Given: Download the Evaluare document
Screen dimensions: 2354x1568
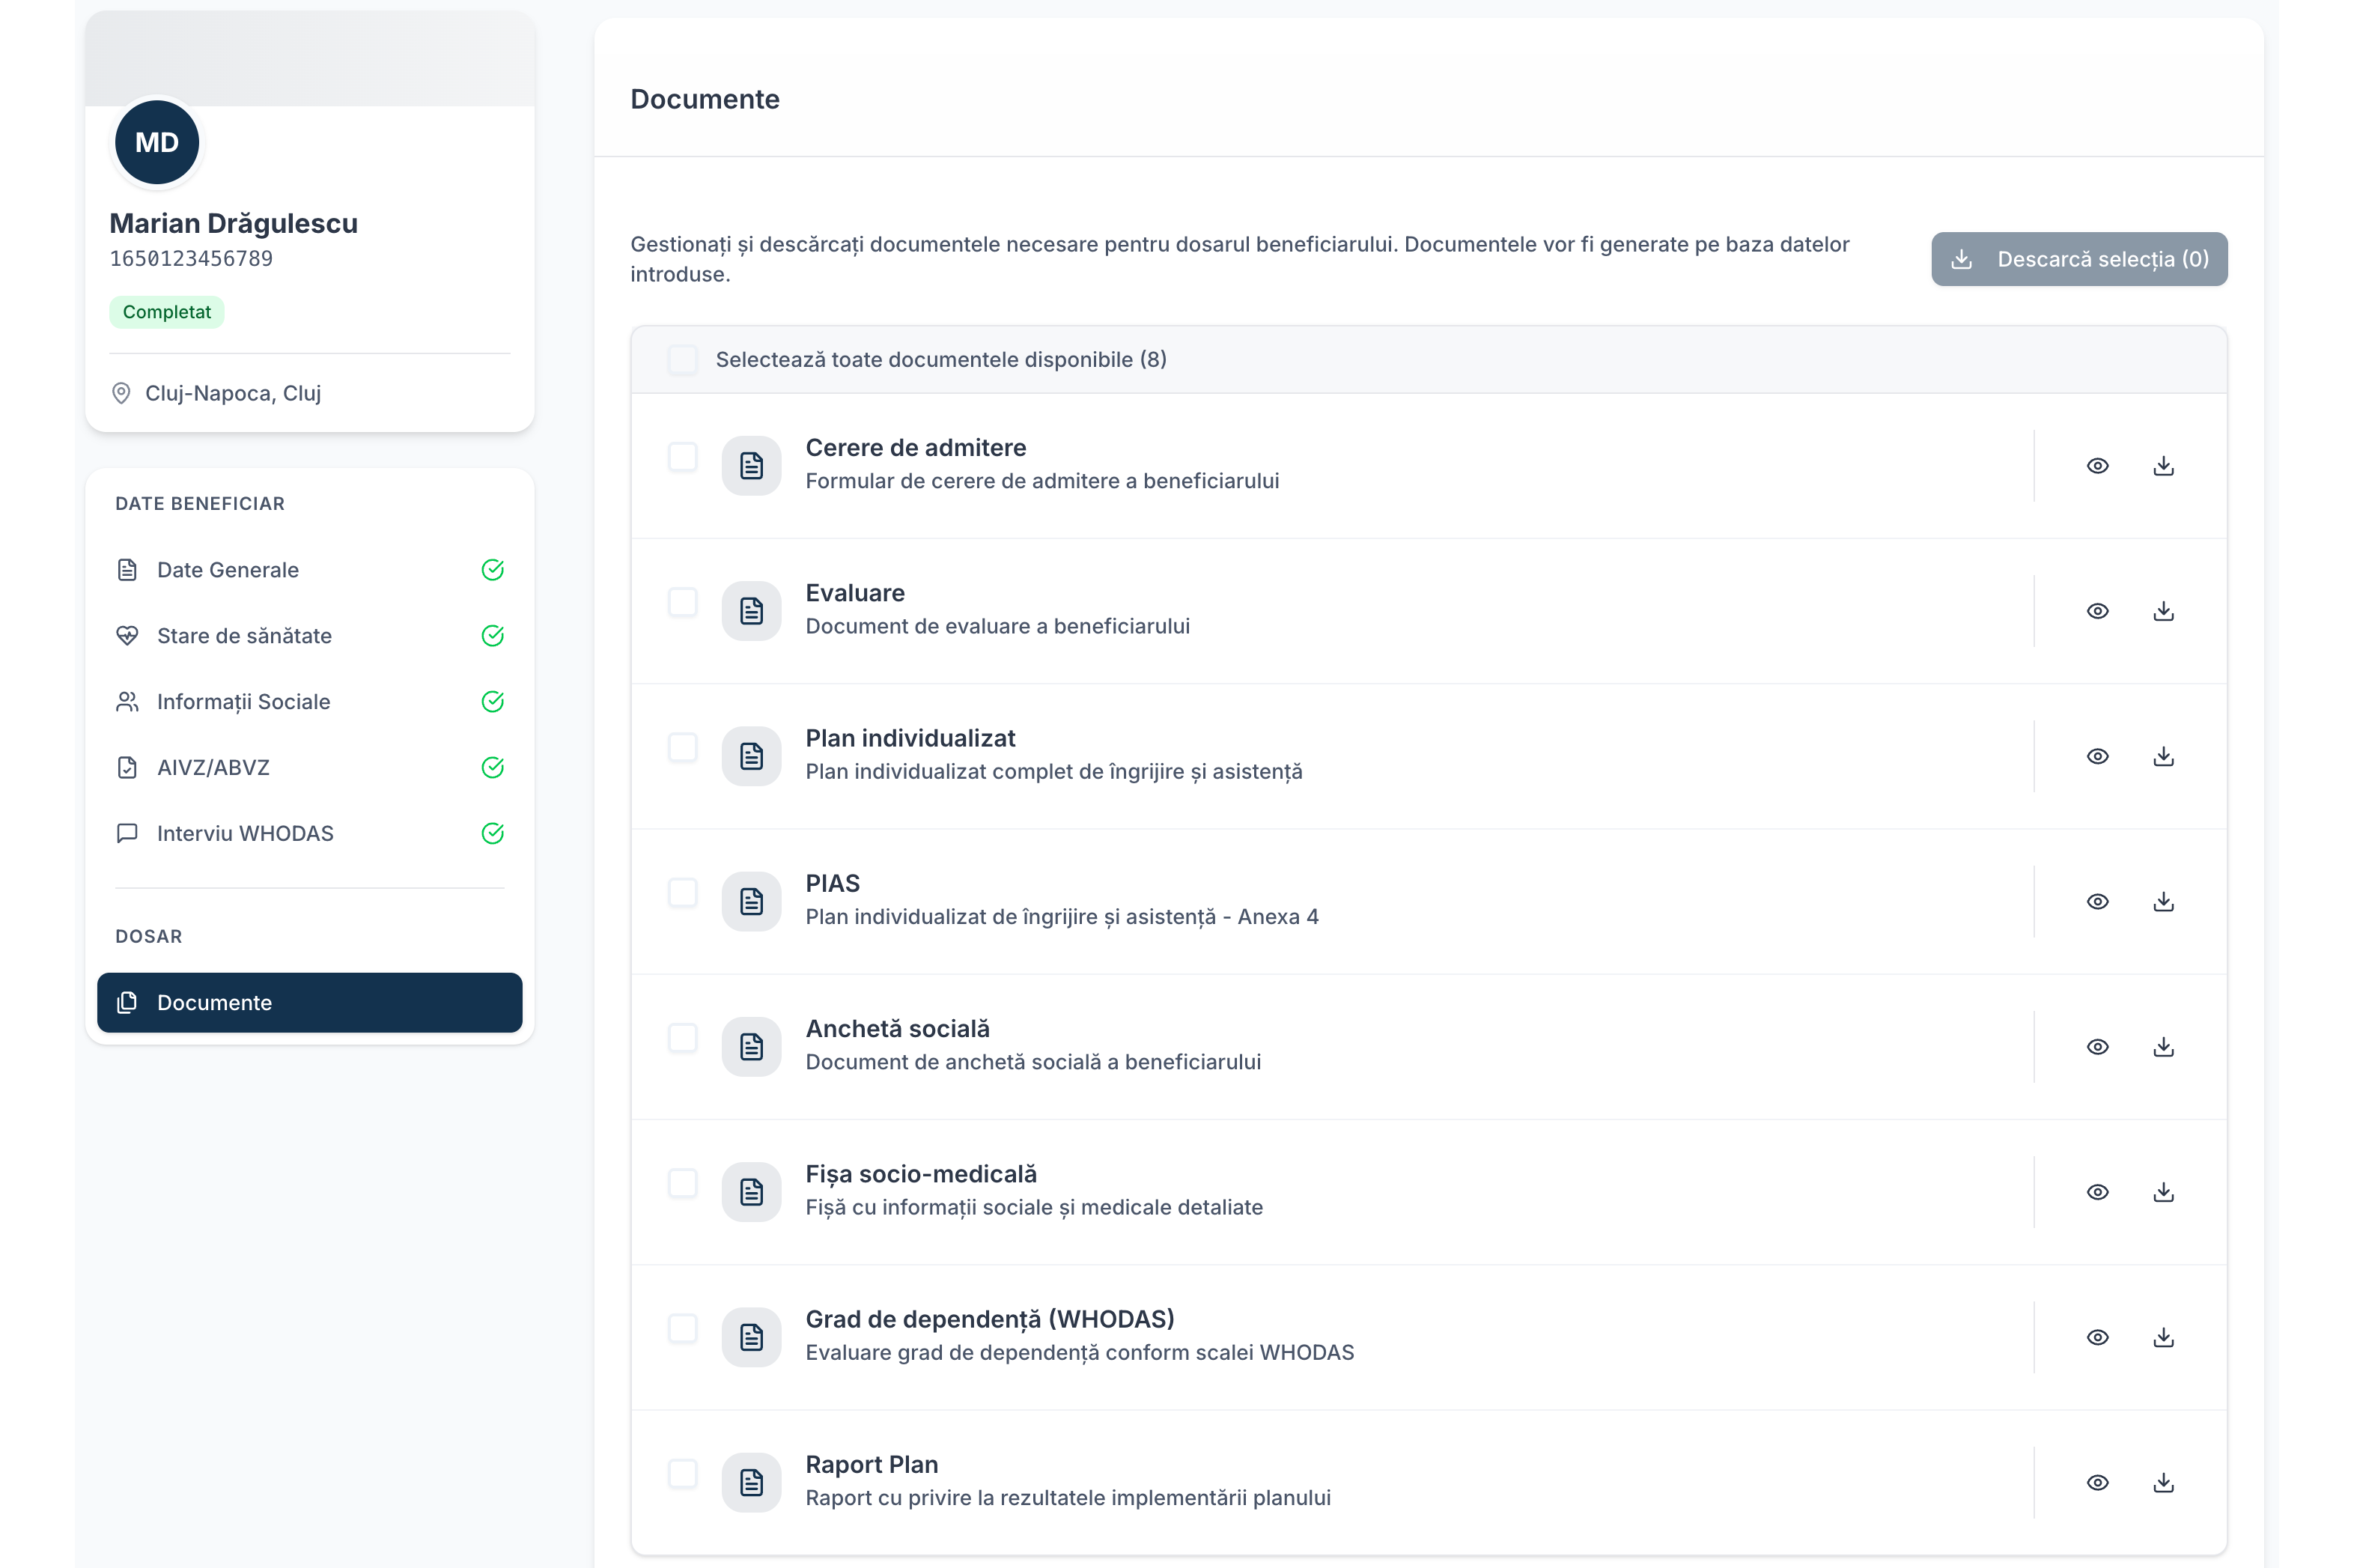Looking at the screenshot, I should 2163,611.
